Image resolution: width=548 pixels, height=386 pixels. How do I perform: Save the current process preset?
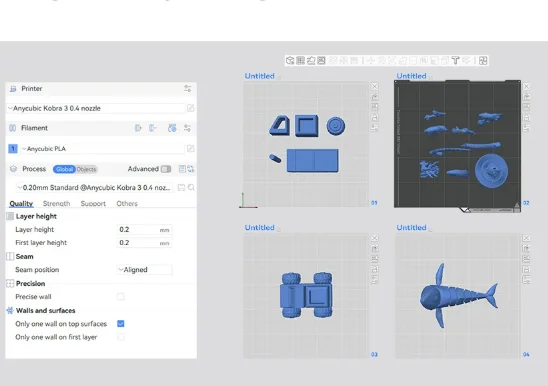[181, 187]
